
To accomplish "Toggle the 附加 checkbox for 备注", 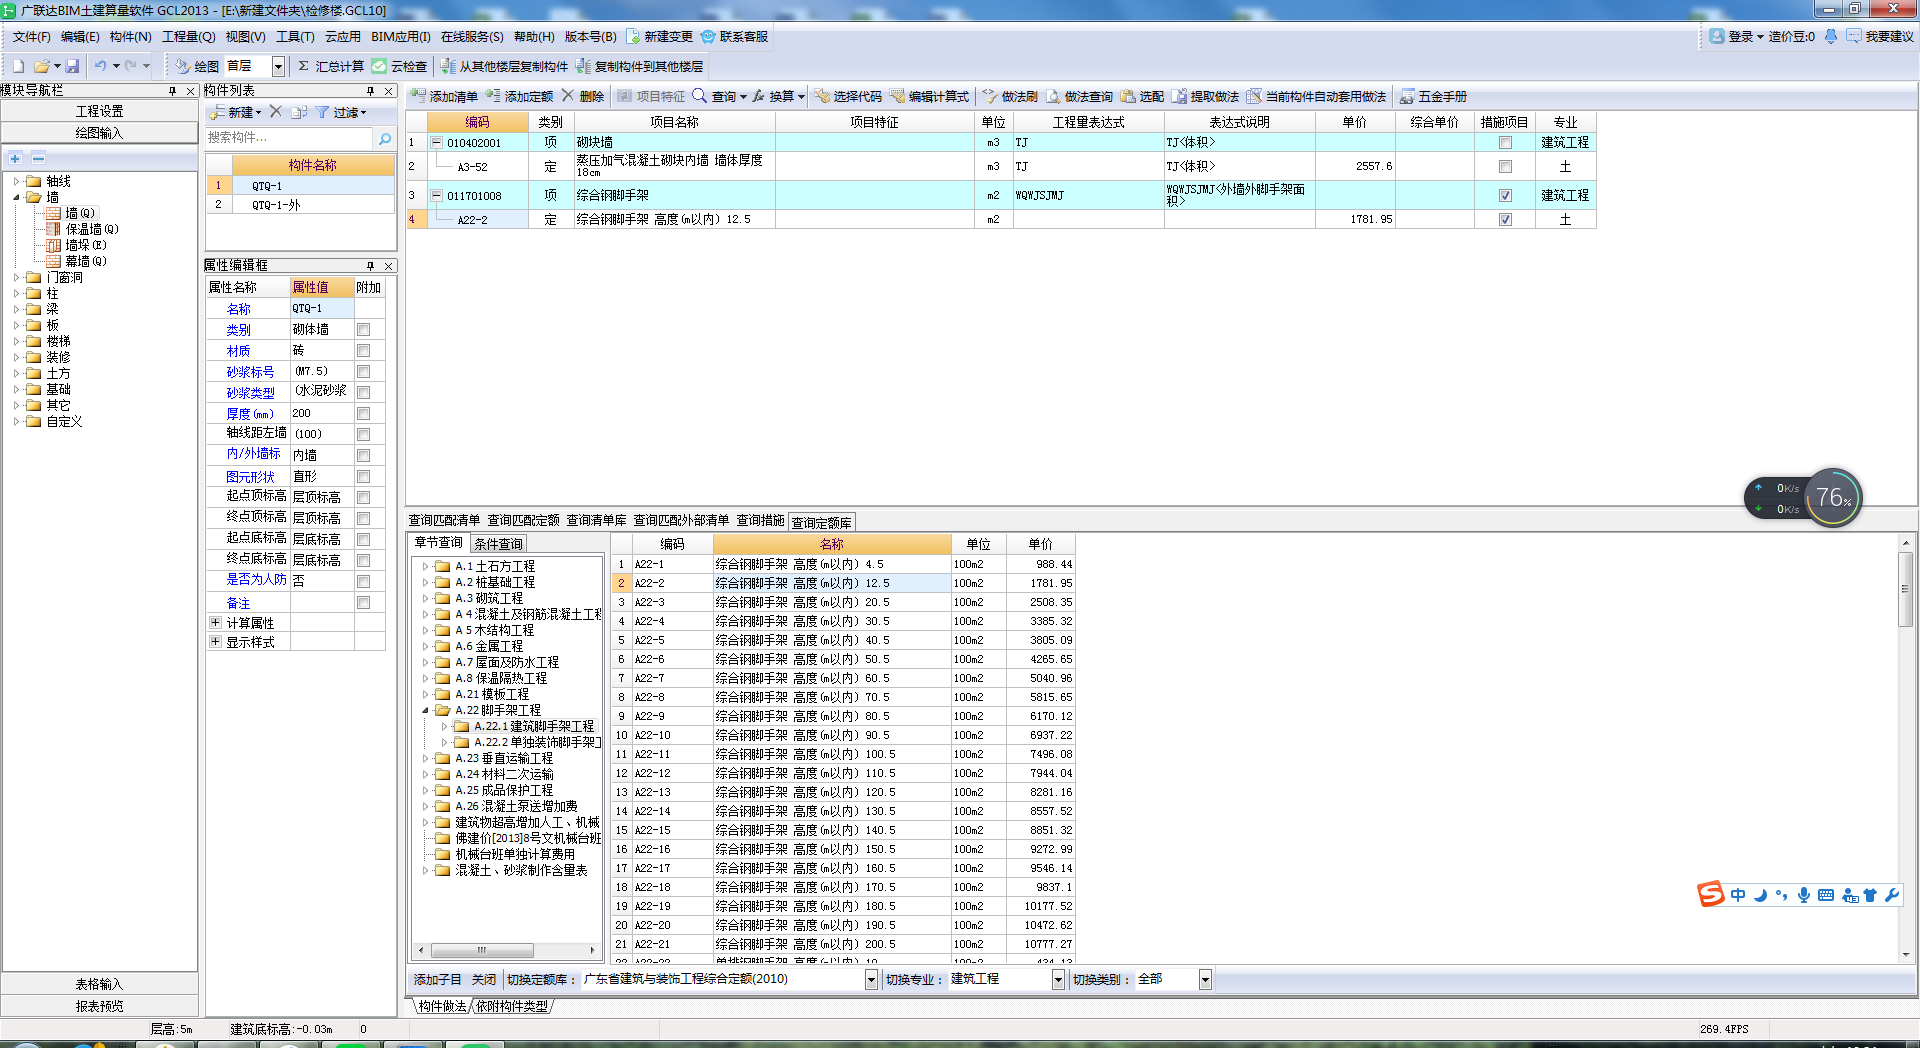I will 364,602.
